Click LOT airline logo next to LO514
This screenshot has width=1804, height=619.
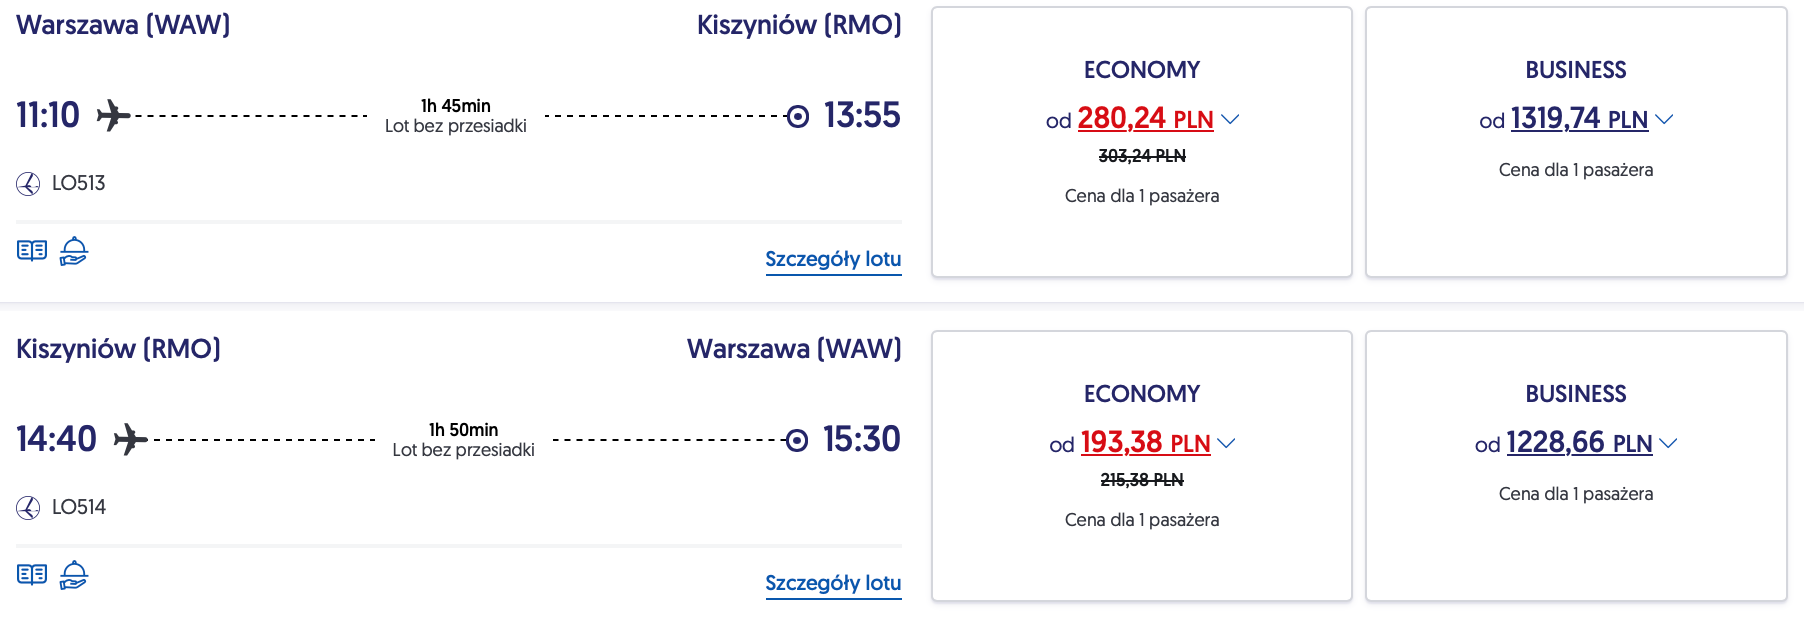[28, 508]
